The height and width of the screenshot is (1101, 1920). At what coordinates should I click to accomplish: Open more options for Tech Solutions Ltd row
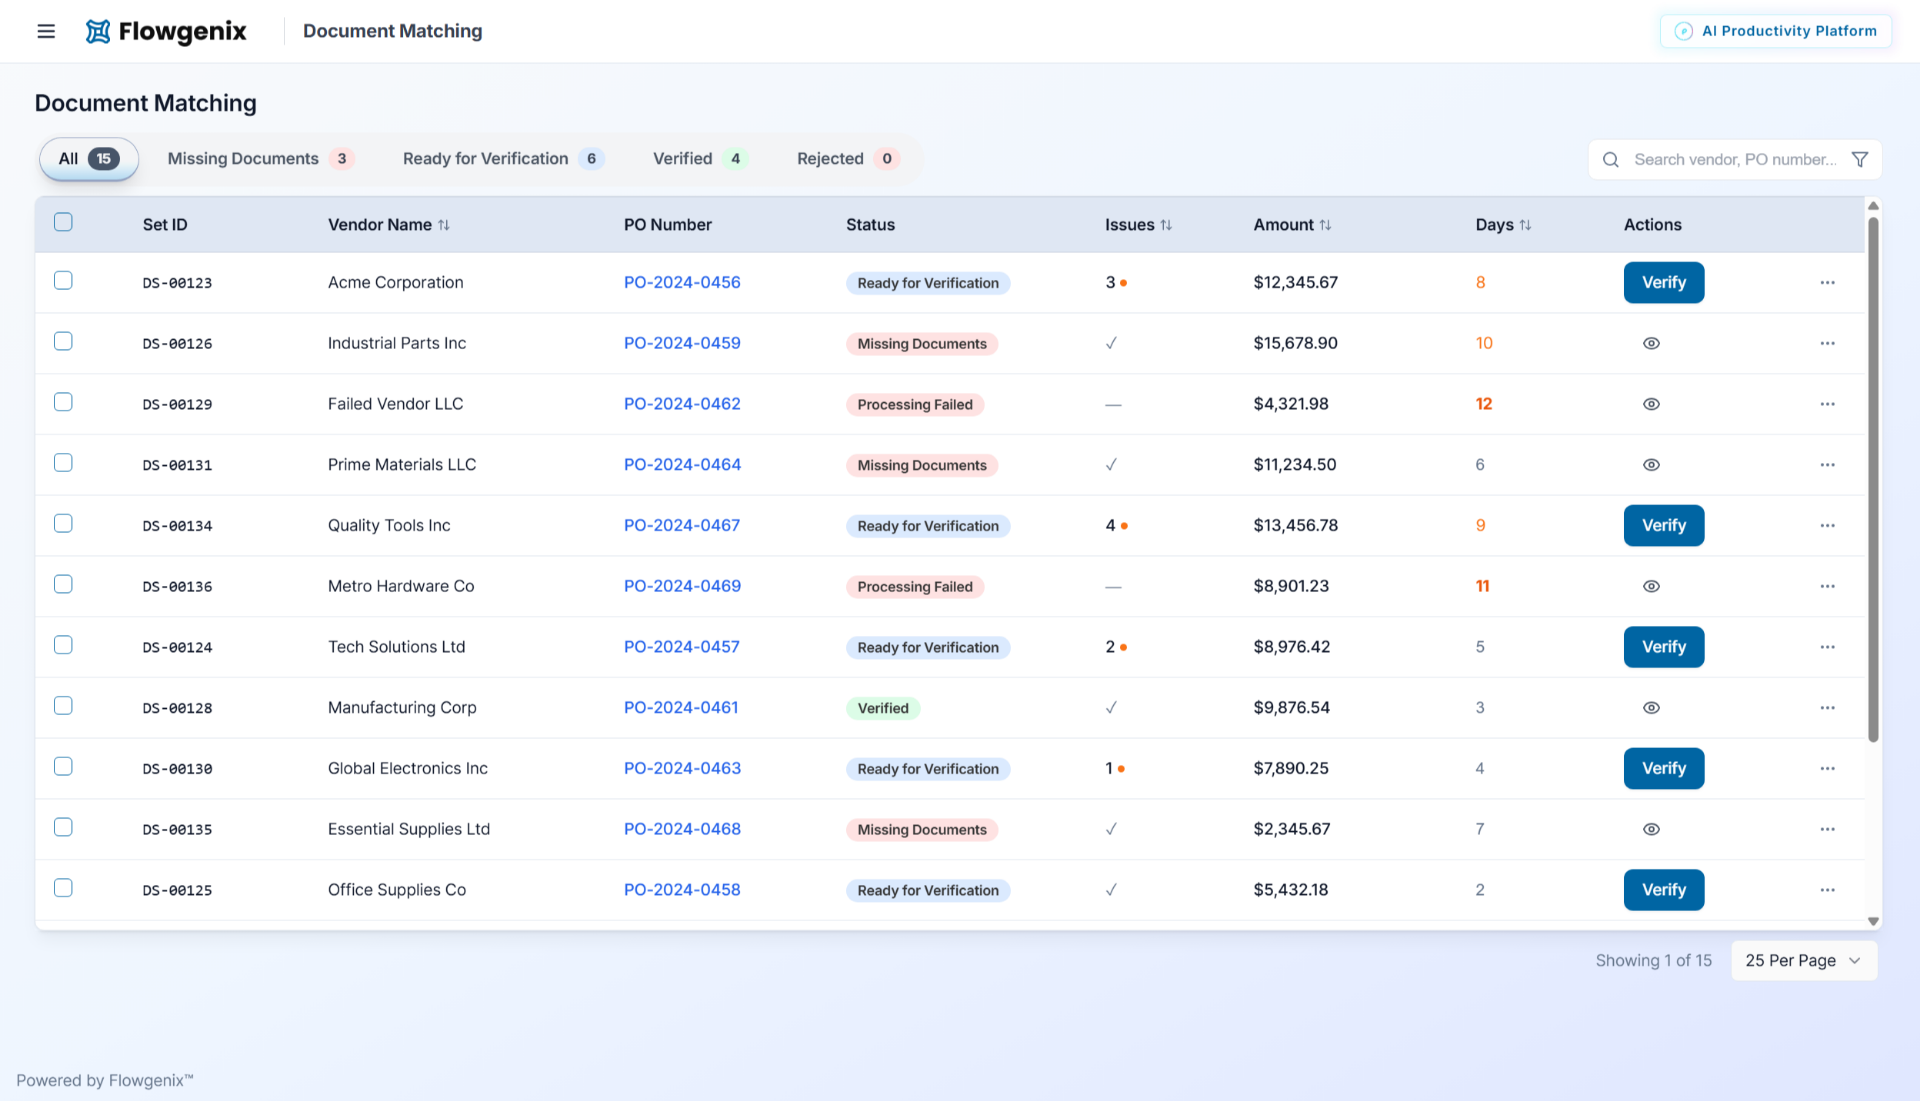pyautogui.click(x=1828, y=647)
